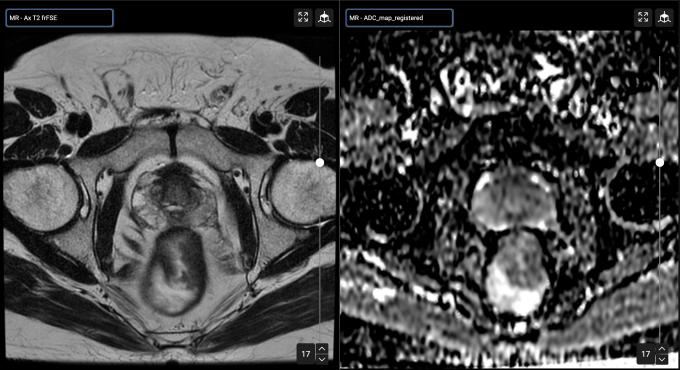Open the MR - Ax T2 frFSE series selector
This screenshot has height=370, width=680.
tap(60, 18)
